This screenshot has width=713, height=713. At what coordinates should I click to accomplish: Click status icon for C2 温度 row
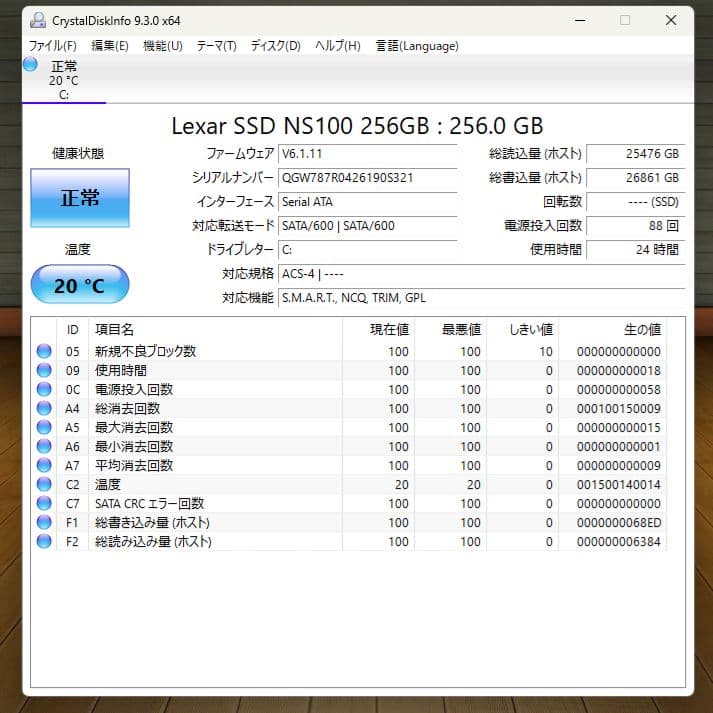tap(44, 484)
